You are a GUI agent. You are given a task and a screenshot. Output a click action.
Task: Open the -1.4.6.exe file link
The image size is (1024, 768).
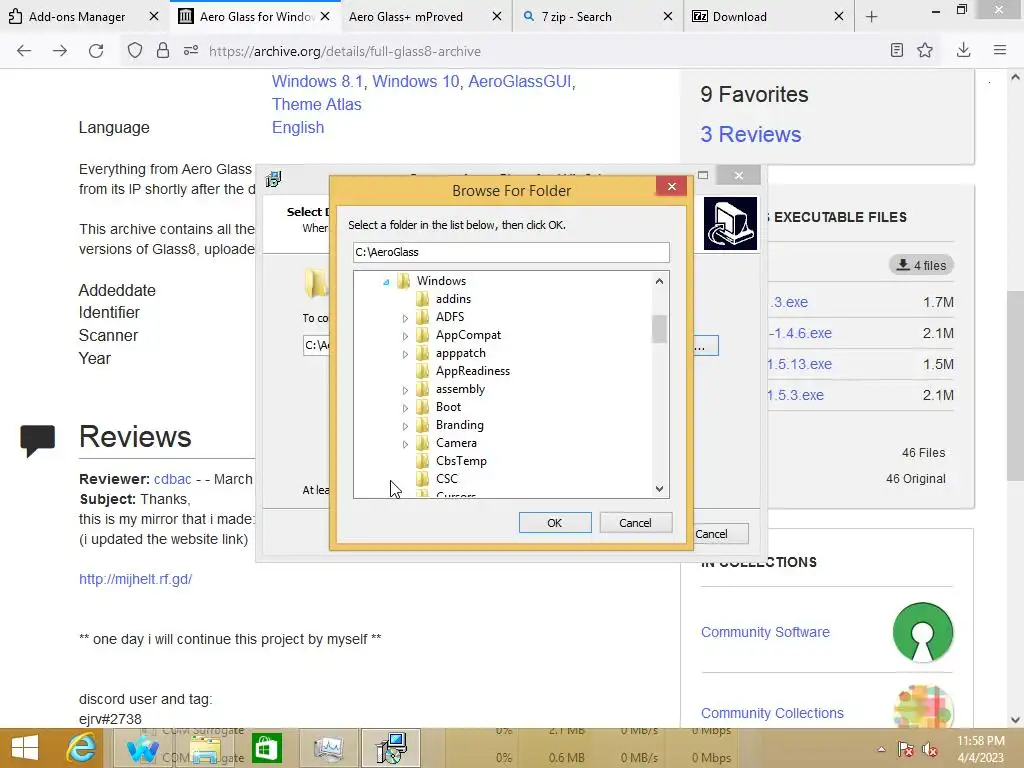coord(799,333)
